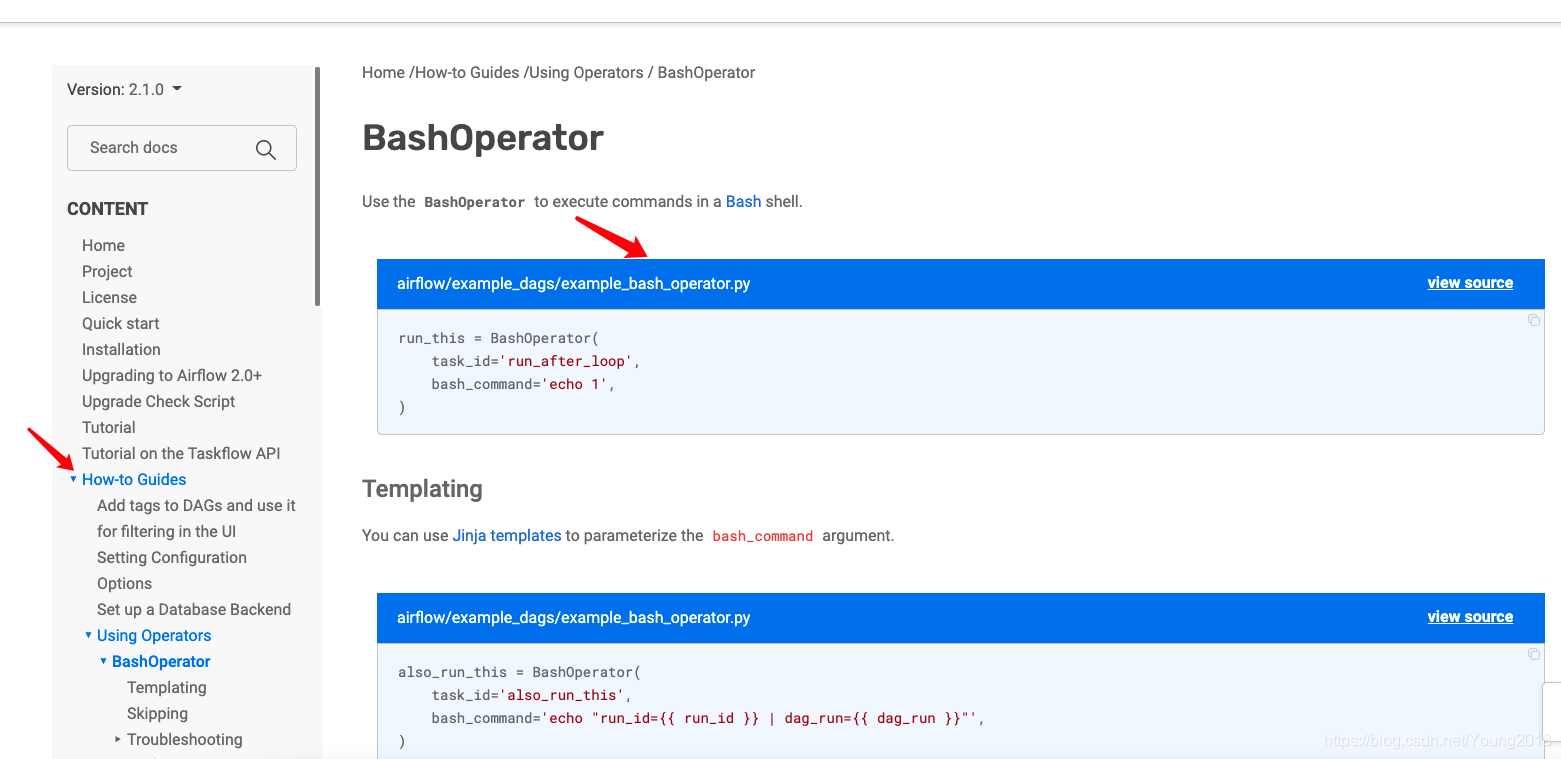This screenshot has height=759, width=1561.
Task: Click the task_id='run_after_loop' code line
Action: 535,361
